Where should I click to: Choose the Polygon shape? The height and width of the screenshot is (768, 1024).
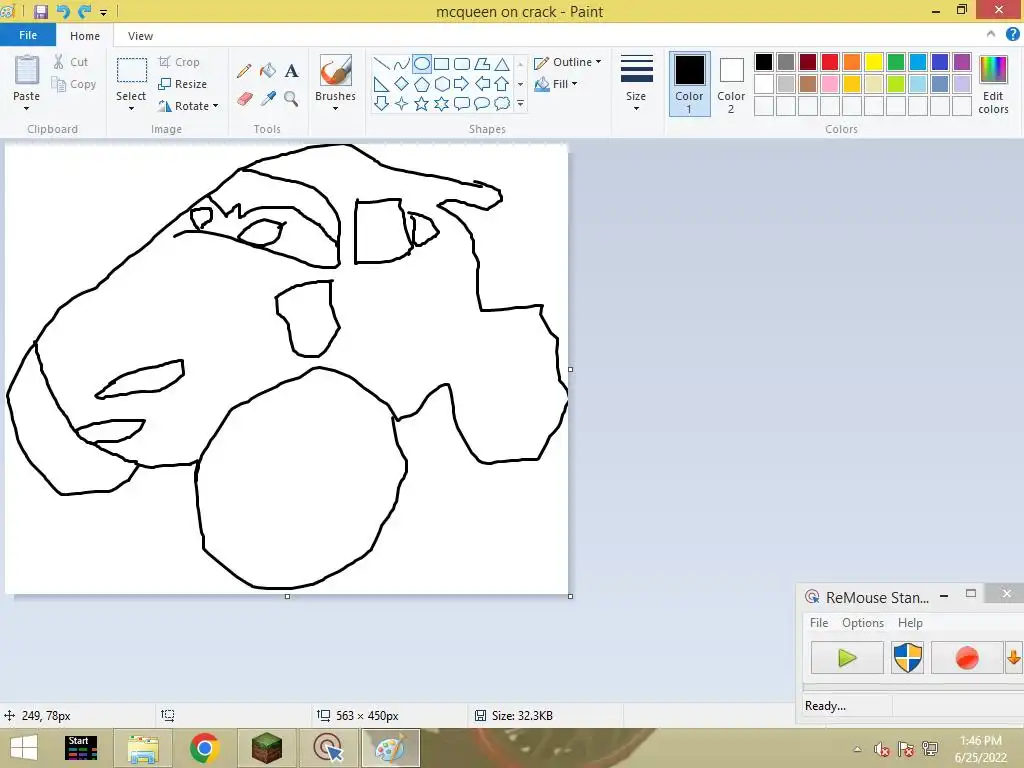tap(482, 63)
